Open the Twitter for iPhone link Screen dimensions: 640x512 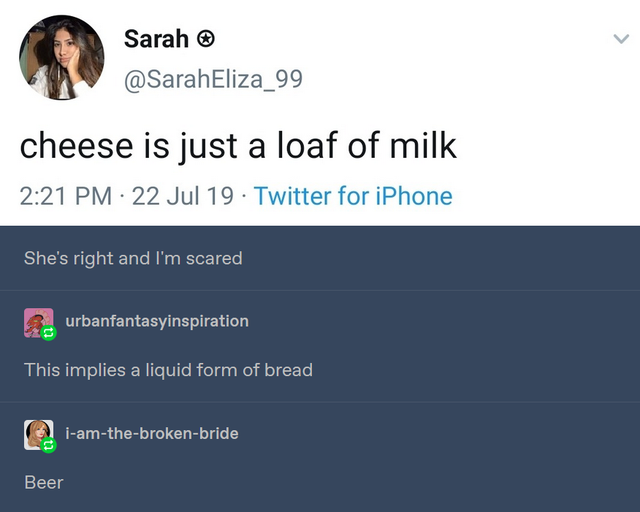point(353,196)
